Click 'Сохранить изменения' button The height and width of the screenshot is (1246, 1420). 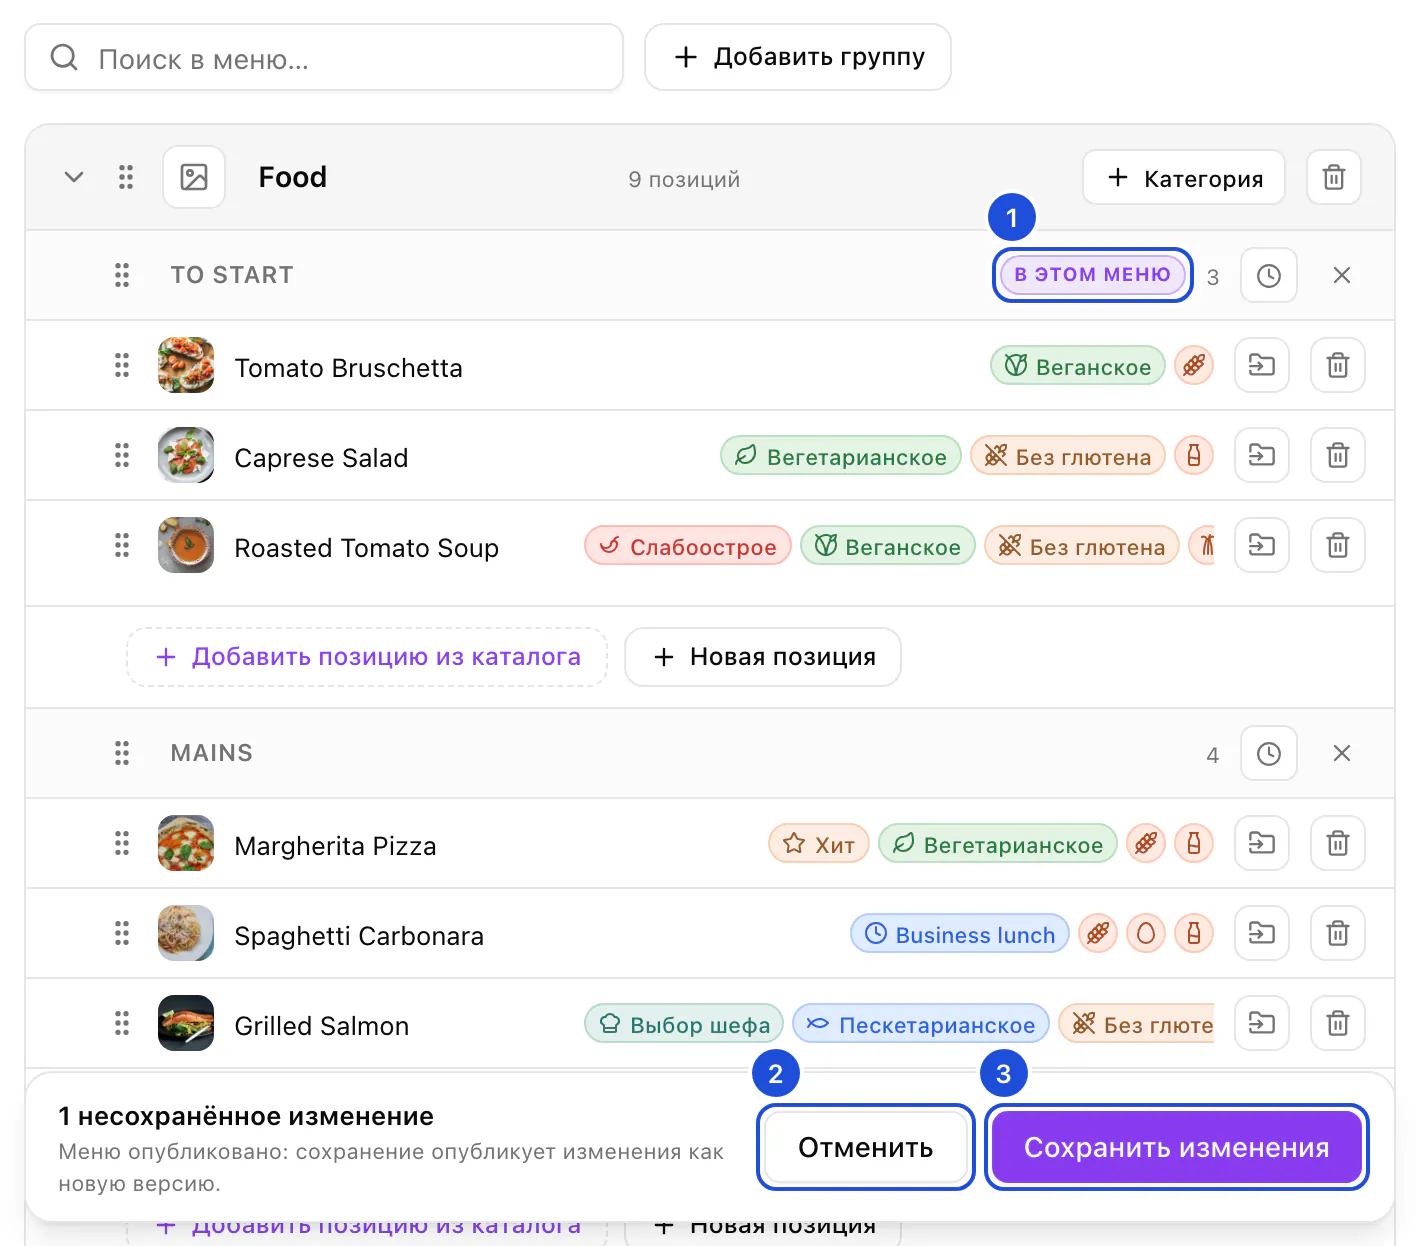(1177, 1148)
